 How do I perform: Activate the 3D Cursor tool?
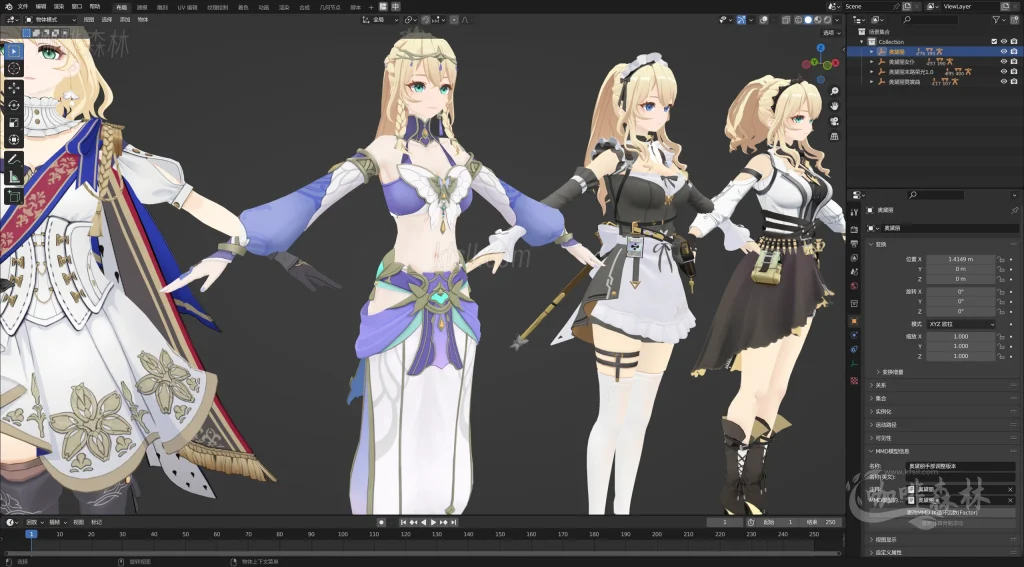click(x=14, y=68)
